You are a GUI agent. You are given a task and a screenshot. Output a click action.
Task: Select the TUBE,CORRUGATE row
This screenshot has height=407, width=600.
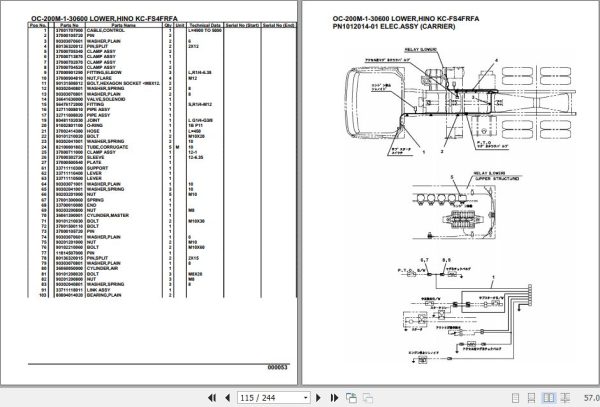[x=162, y=147]
